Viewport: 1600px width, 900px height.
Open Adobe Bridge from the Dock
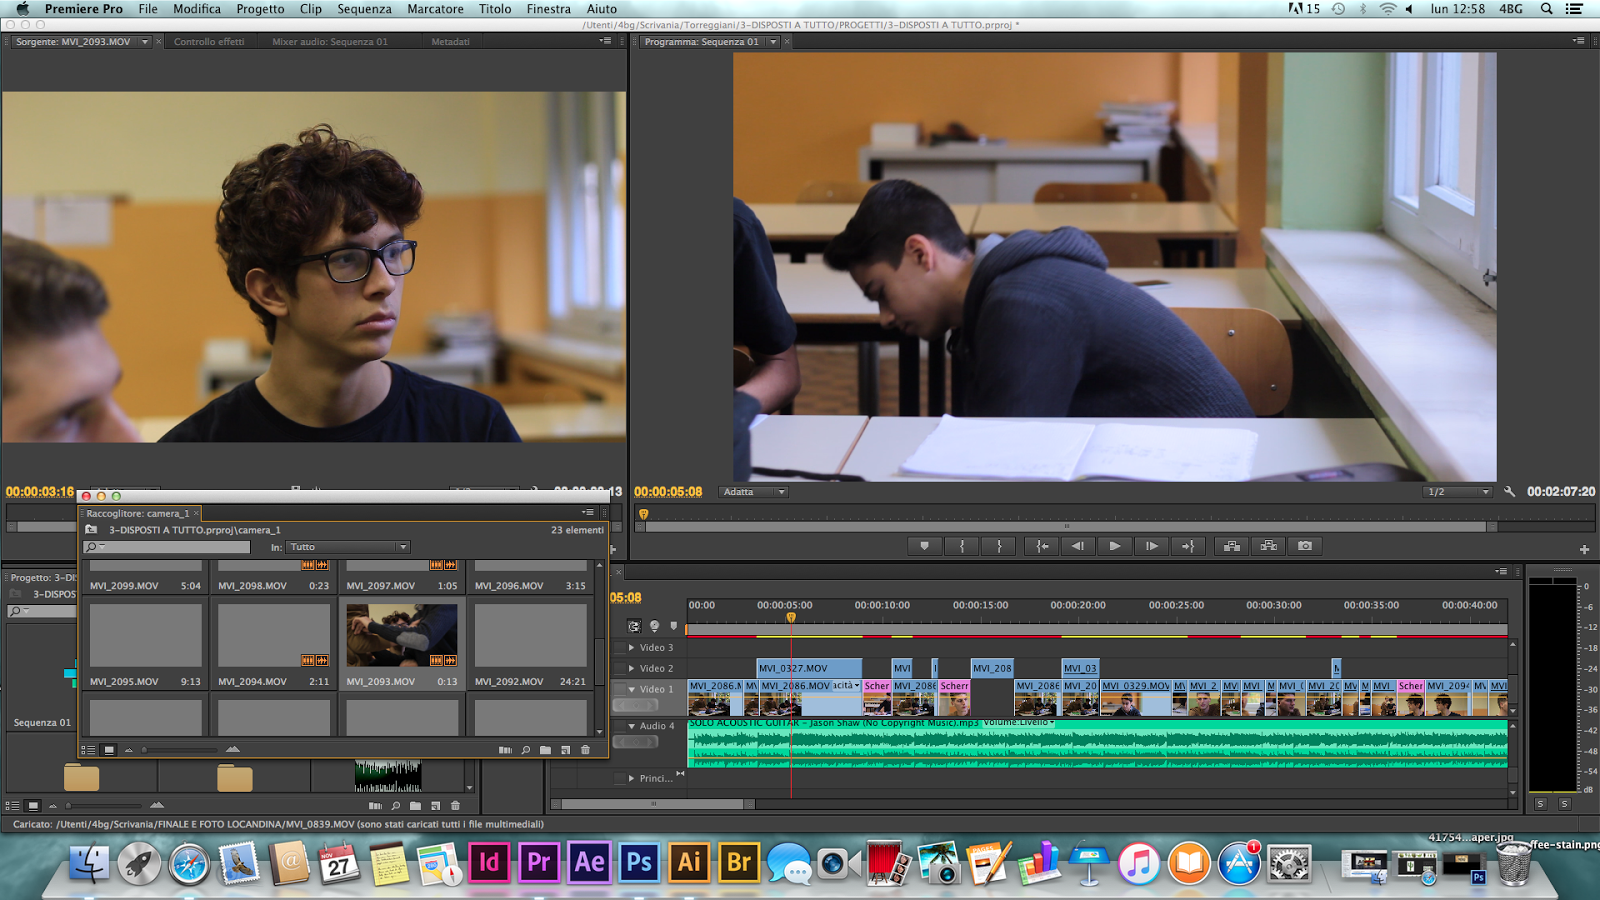pyautogui.click(x=739, y=862)
